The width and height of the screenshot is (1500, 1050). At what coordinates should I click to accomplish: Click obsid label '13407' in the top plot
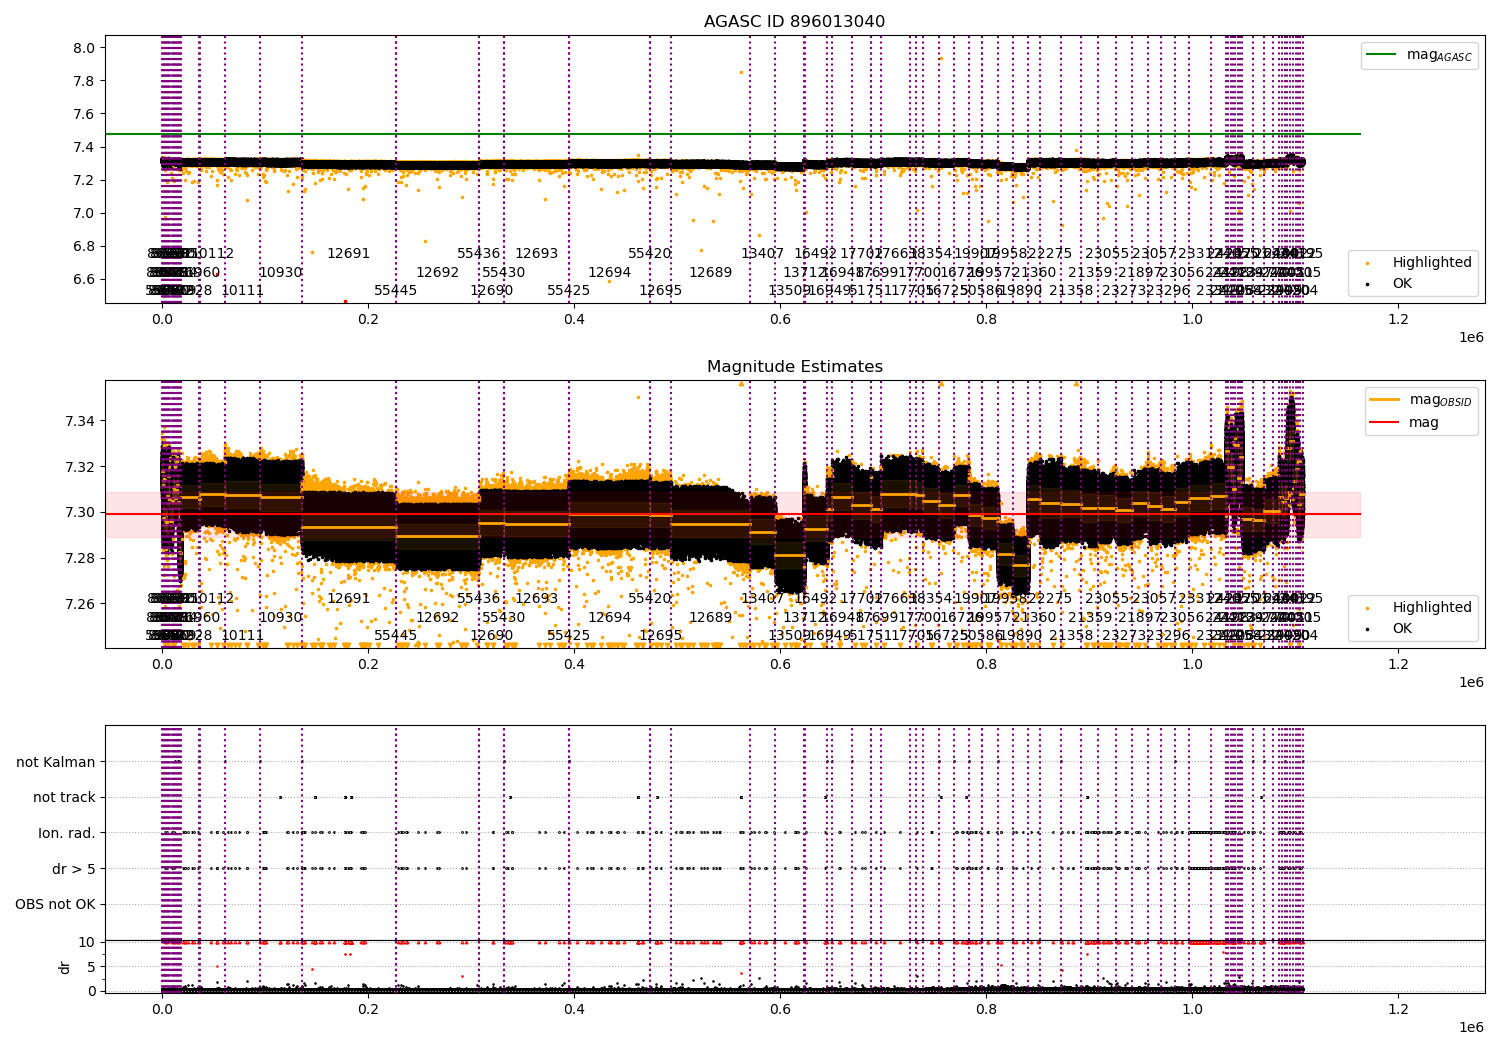762,254
